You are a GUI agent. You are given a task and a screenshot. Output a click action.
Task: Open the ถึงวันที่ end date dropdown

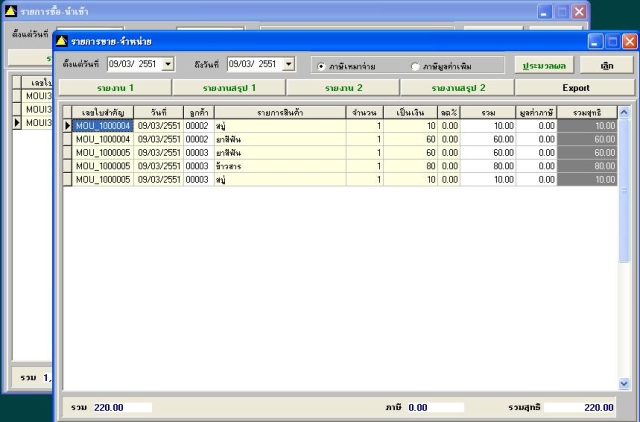coord(289,64)
